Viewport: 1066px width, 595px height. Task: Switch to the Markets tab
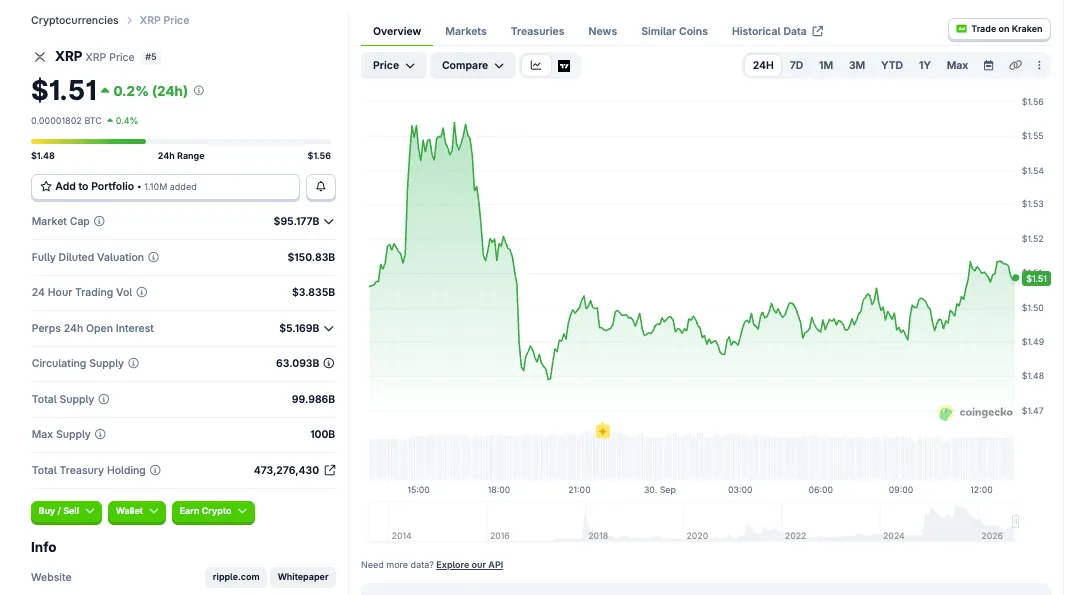coord(466,31)
